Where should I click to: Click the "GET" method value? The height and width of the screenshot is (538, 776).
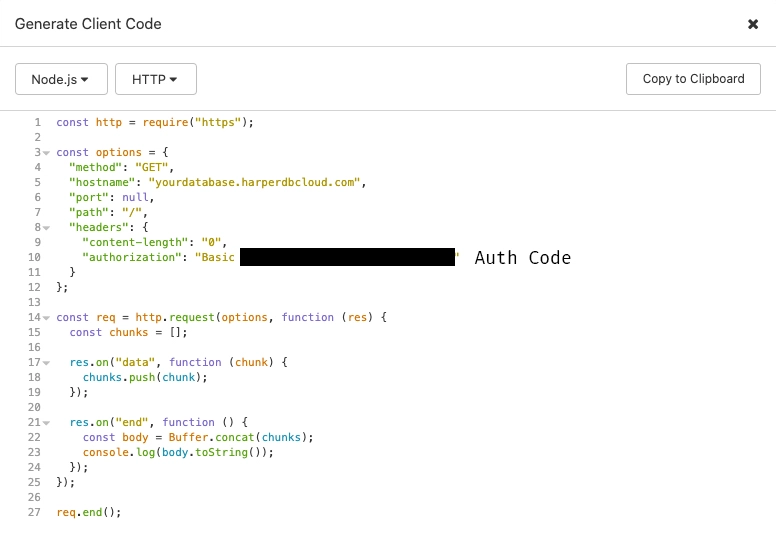pyautogui.click(x=151, y=167)
